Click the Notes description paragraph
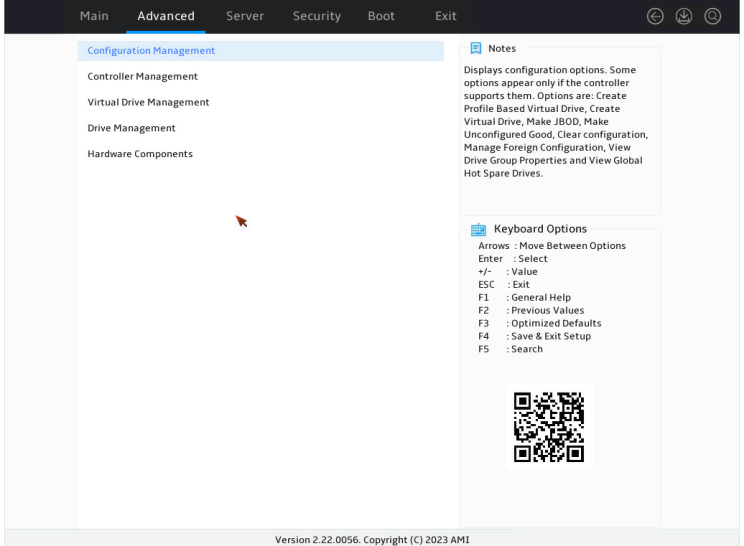 point(556,121)
